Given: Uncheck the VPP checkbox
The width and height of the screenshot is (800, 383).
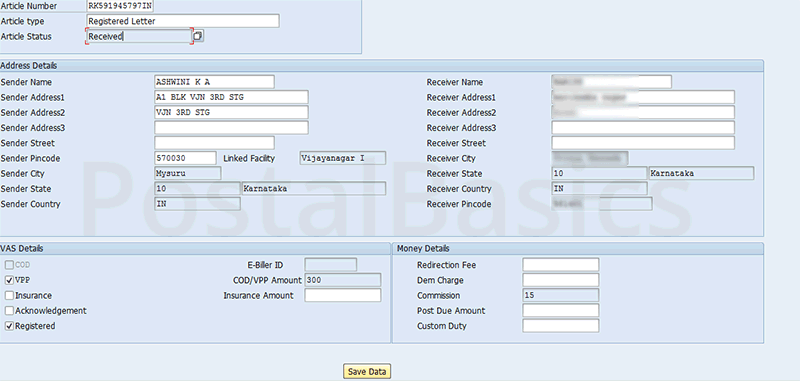Looking at the screenshot, I should [x=9, y=280].
